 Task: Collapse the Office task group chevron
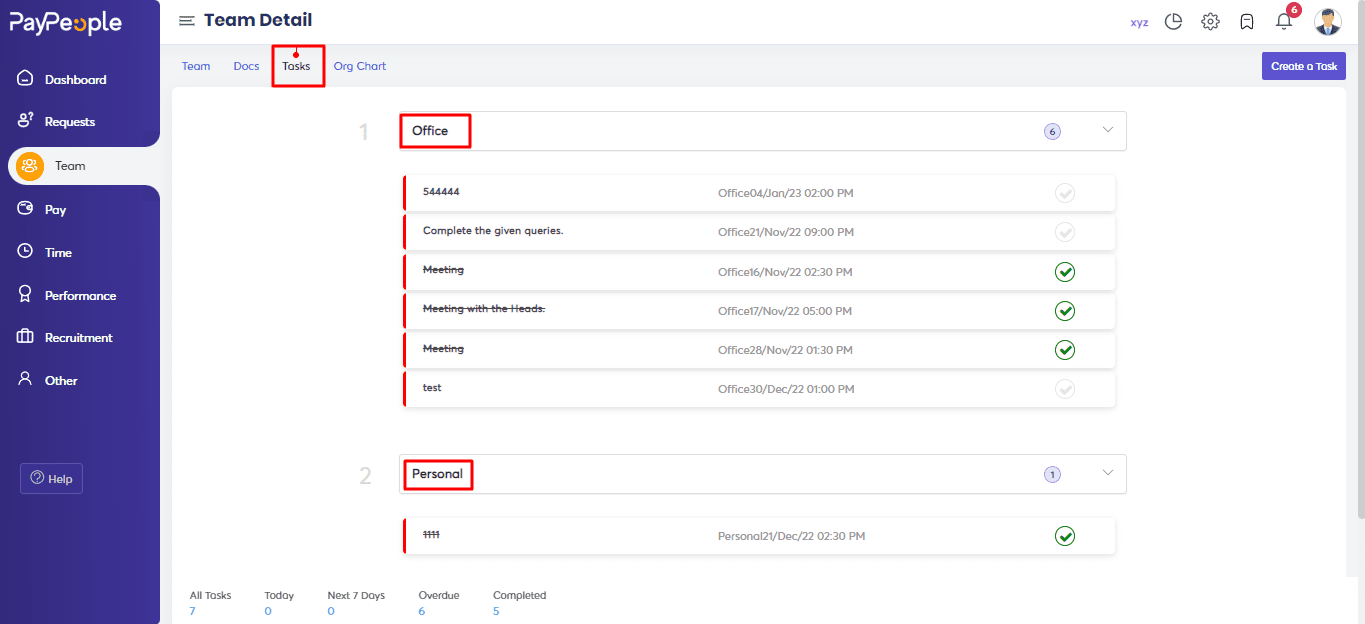coord(1107,130)
